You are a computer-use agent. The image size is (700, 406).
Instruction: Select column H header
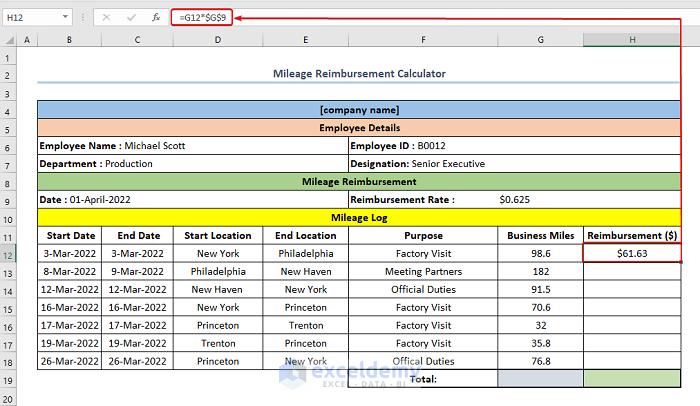632,40
